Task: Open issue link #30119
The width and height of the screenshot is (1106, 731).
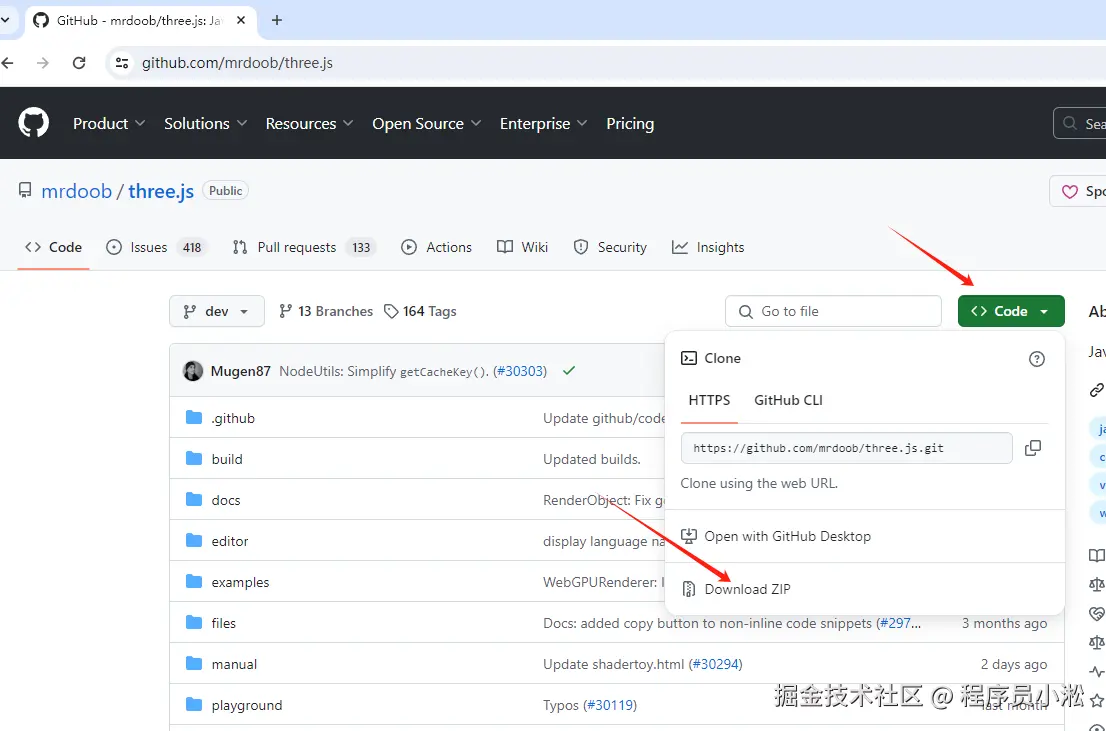Action: (x=610, y=705)
